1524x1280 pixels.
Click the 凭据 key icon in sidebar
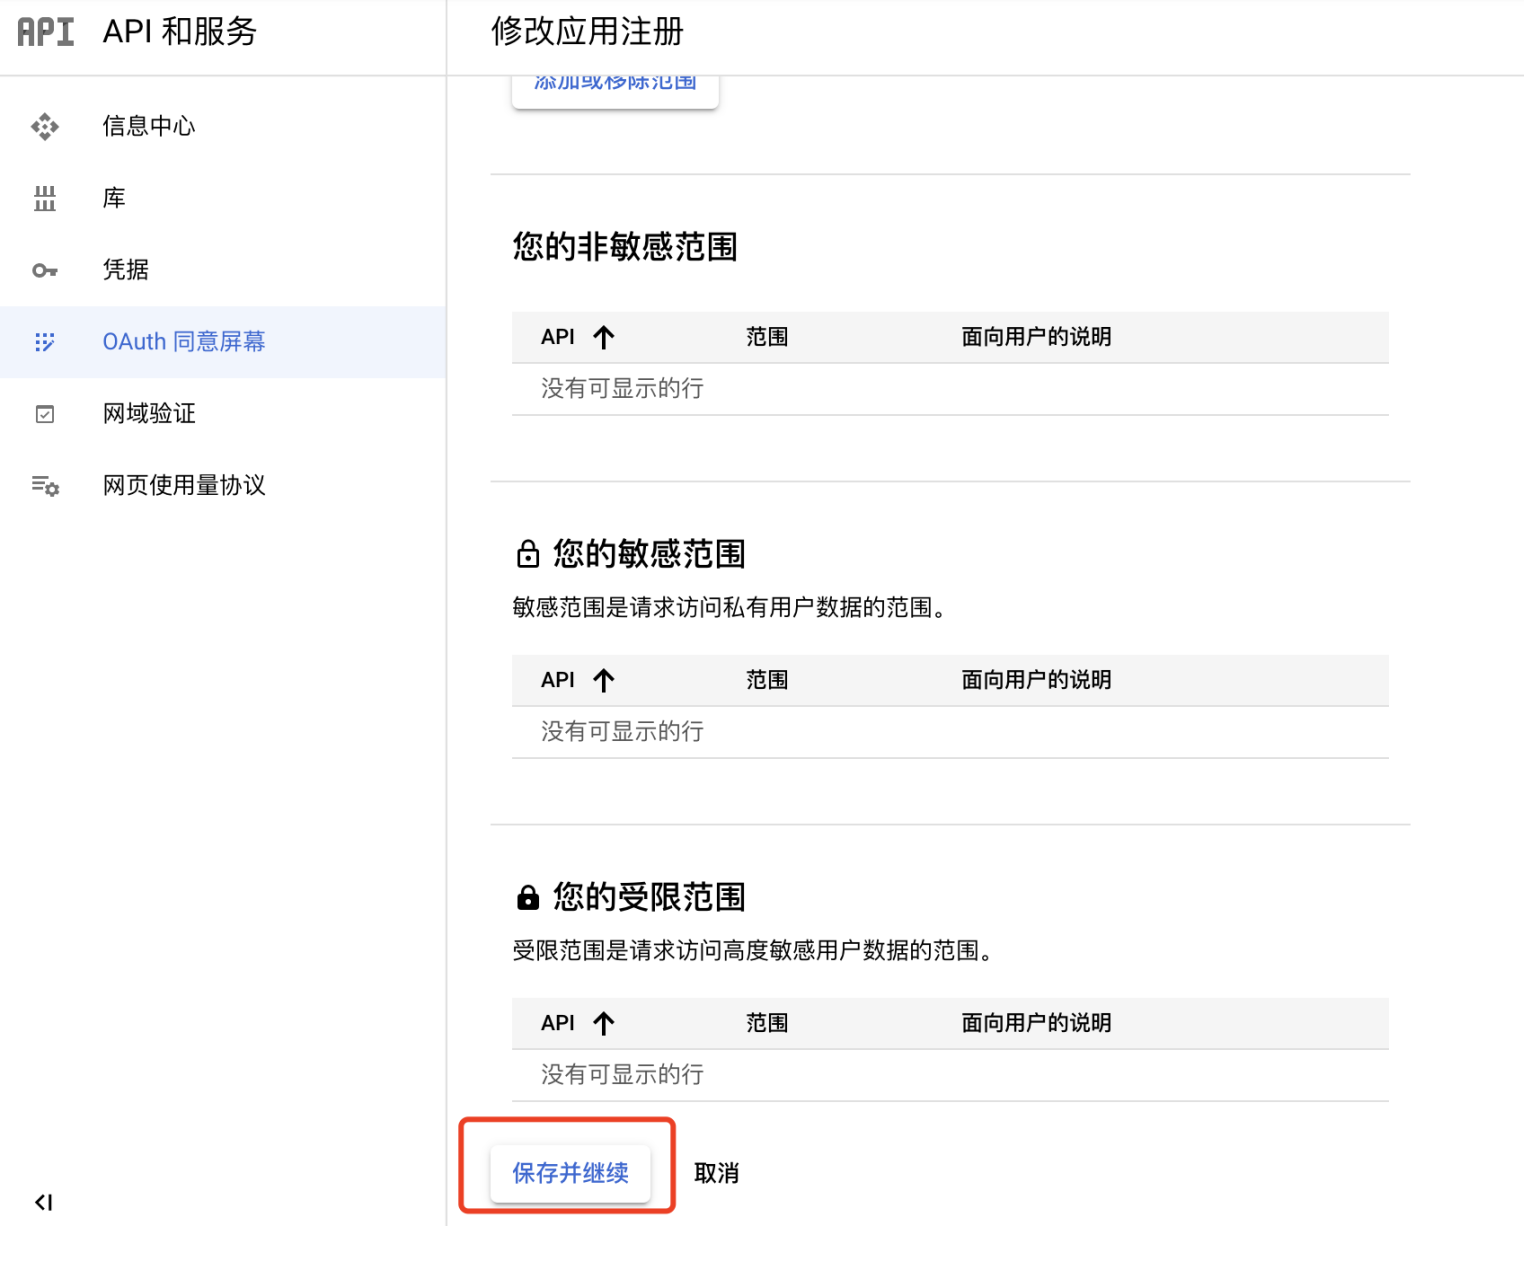click(44, 270)
